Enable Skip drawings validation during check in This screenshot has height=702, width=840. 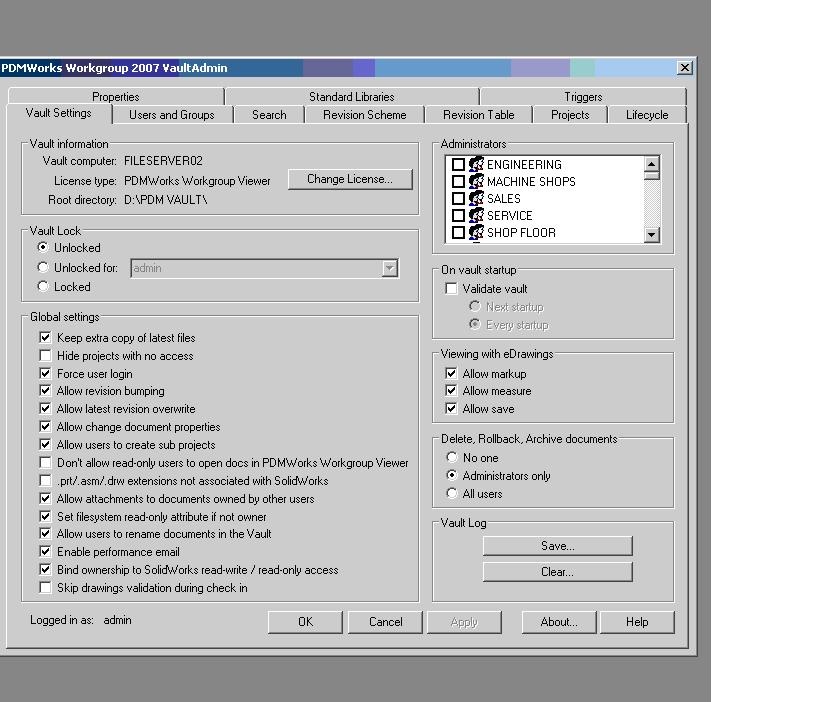(x=45, y=588)
